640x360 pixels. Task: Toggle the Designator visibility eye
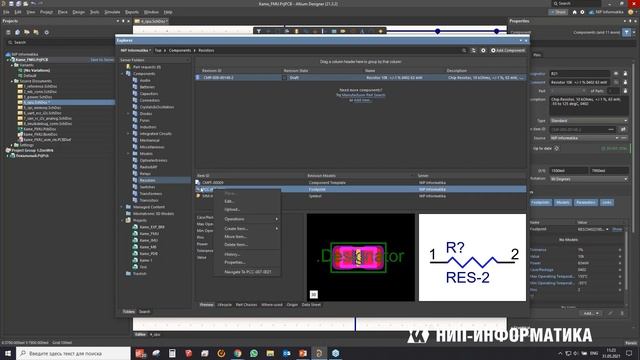616,74
